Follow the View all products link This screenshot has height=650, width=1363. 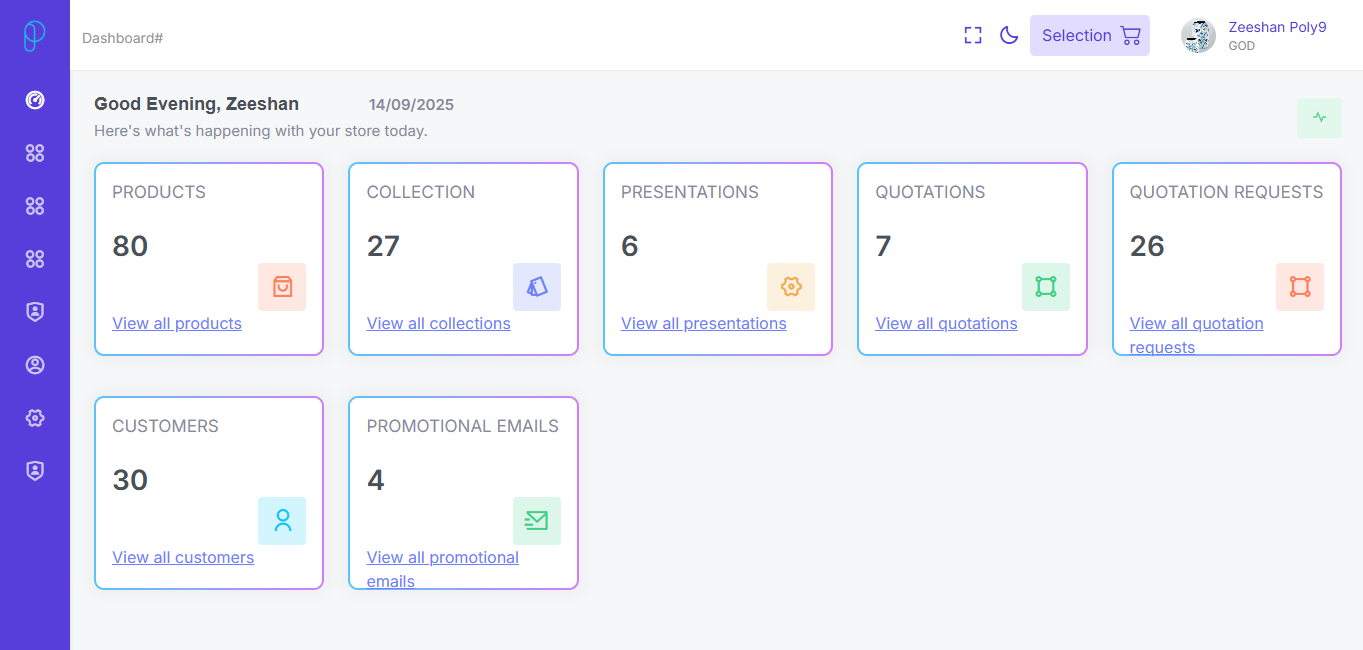(x=177, y=323)
